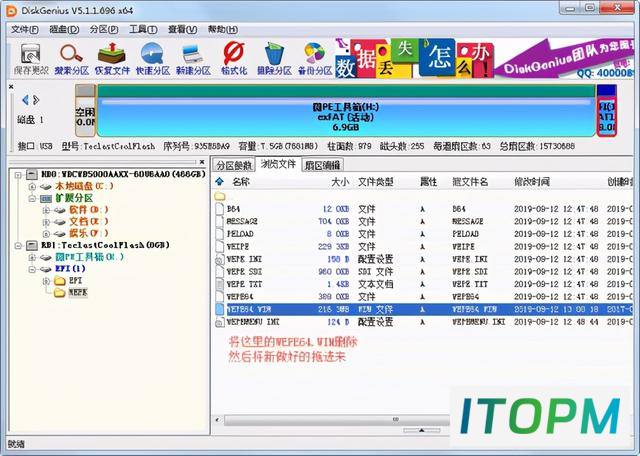Screen dimensions: 640x456
Task: Open the 文件(F) menu
Action: (24, 29)
